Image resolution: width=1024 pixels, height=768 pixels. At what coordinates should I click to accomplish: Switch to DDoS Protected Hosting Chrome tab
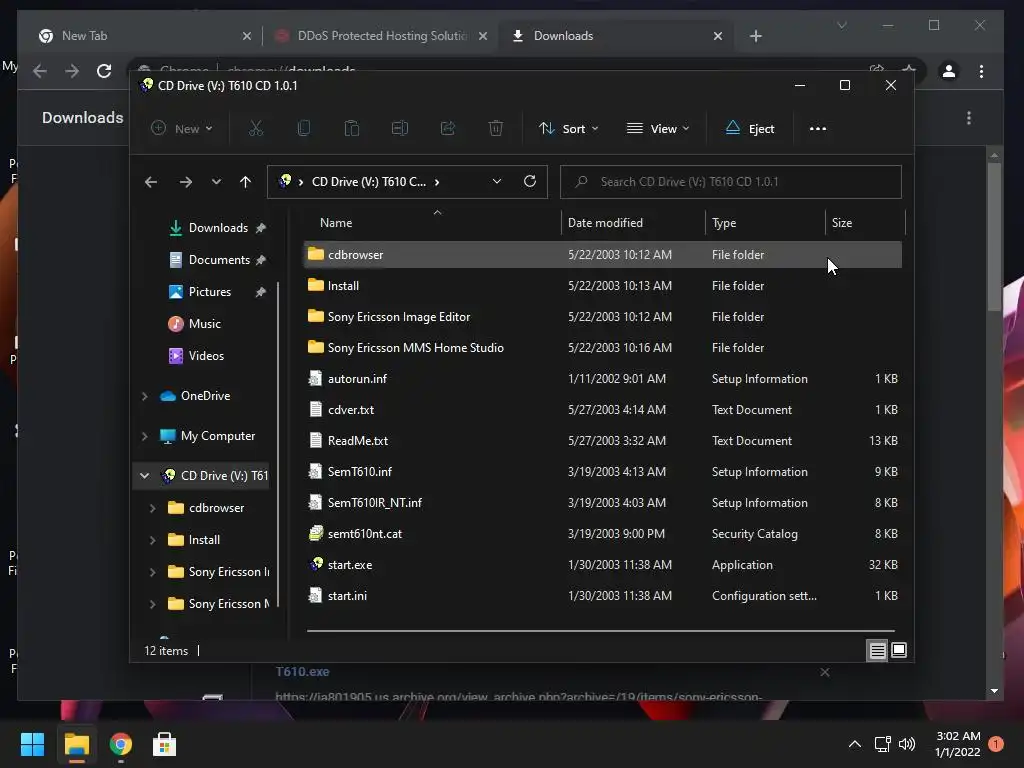pos(382,36)
